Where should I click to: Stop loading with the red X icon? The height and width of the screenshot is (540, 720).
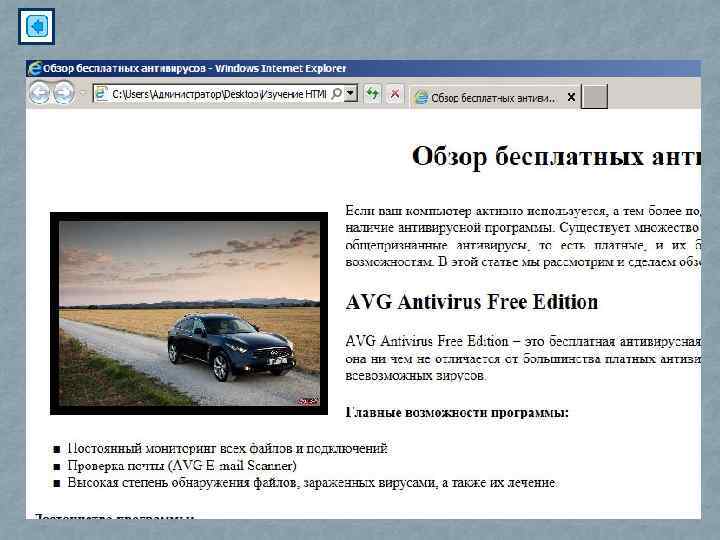click(x=394, y=94)
